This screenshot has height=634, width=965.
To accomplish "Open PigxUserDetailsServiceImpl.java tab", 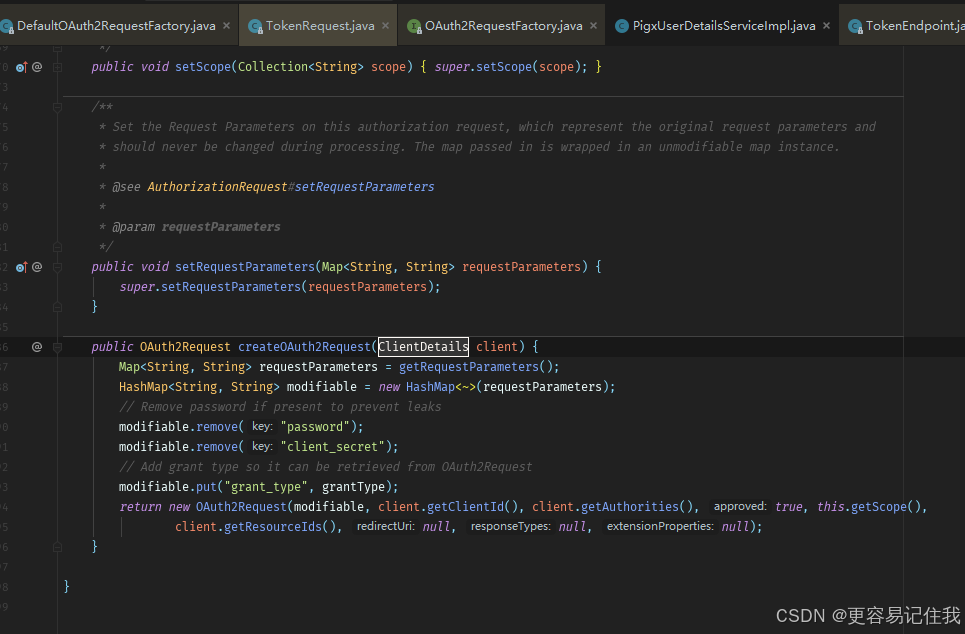I will coord(724,26).
